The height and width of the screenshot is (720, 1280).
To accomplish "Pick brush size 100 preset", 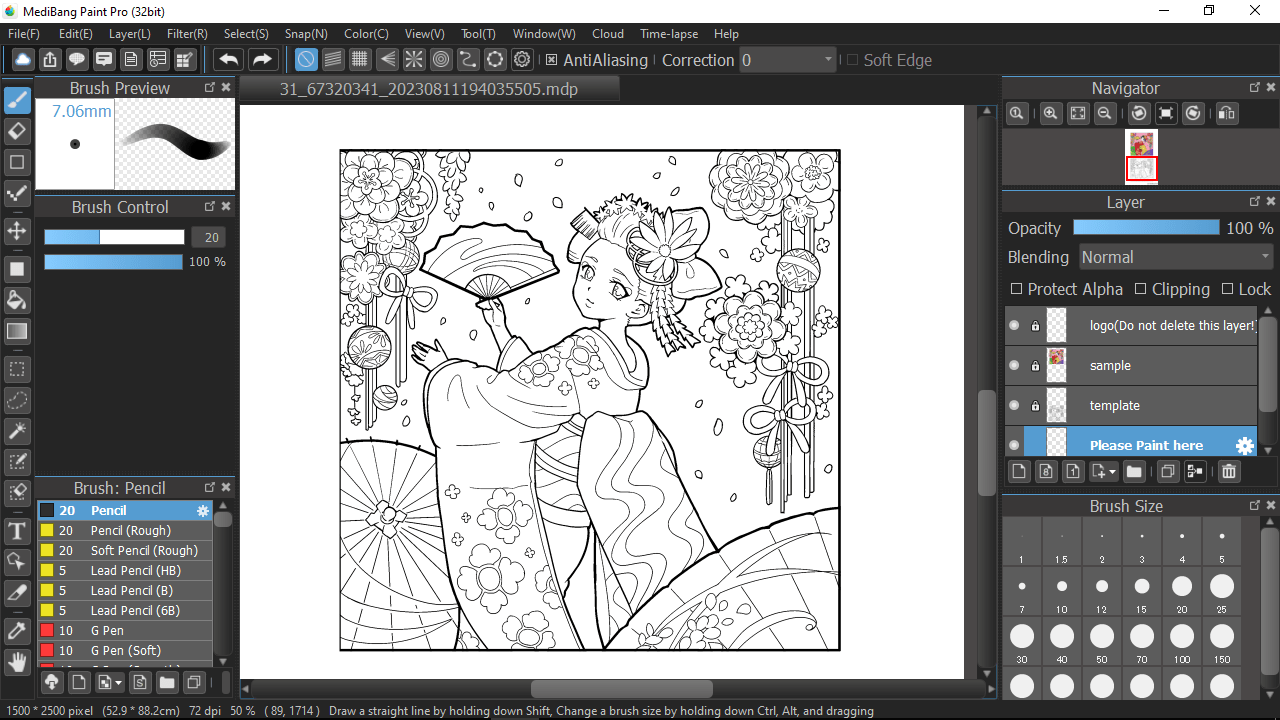I will pyautogui.click(x=1182, y=642).
